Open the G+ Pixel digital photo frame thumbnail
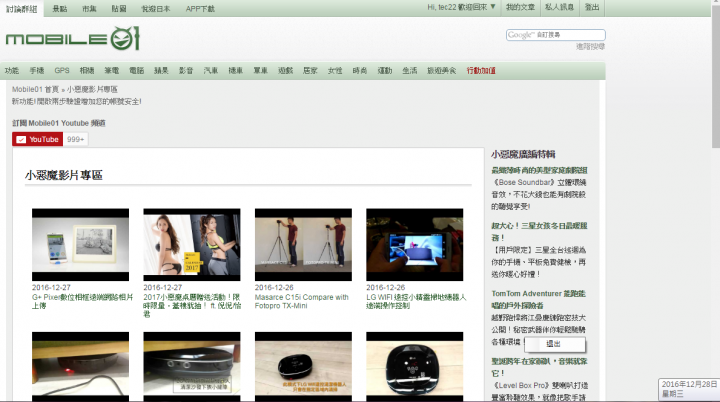720x402 pixels. pos(80,244)
